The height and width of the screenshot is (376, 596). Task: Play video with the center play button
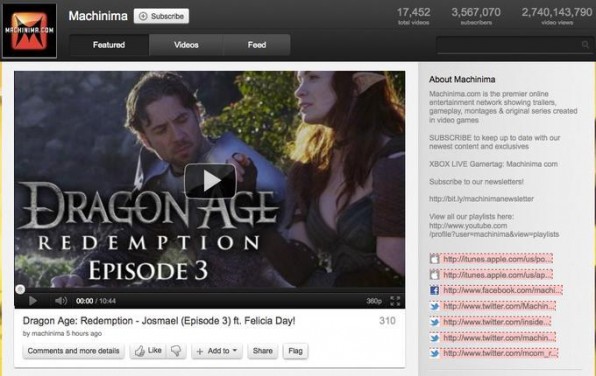[210, 181]
